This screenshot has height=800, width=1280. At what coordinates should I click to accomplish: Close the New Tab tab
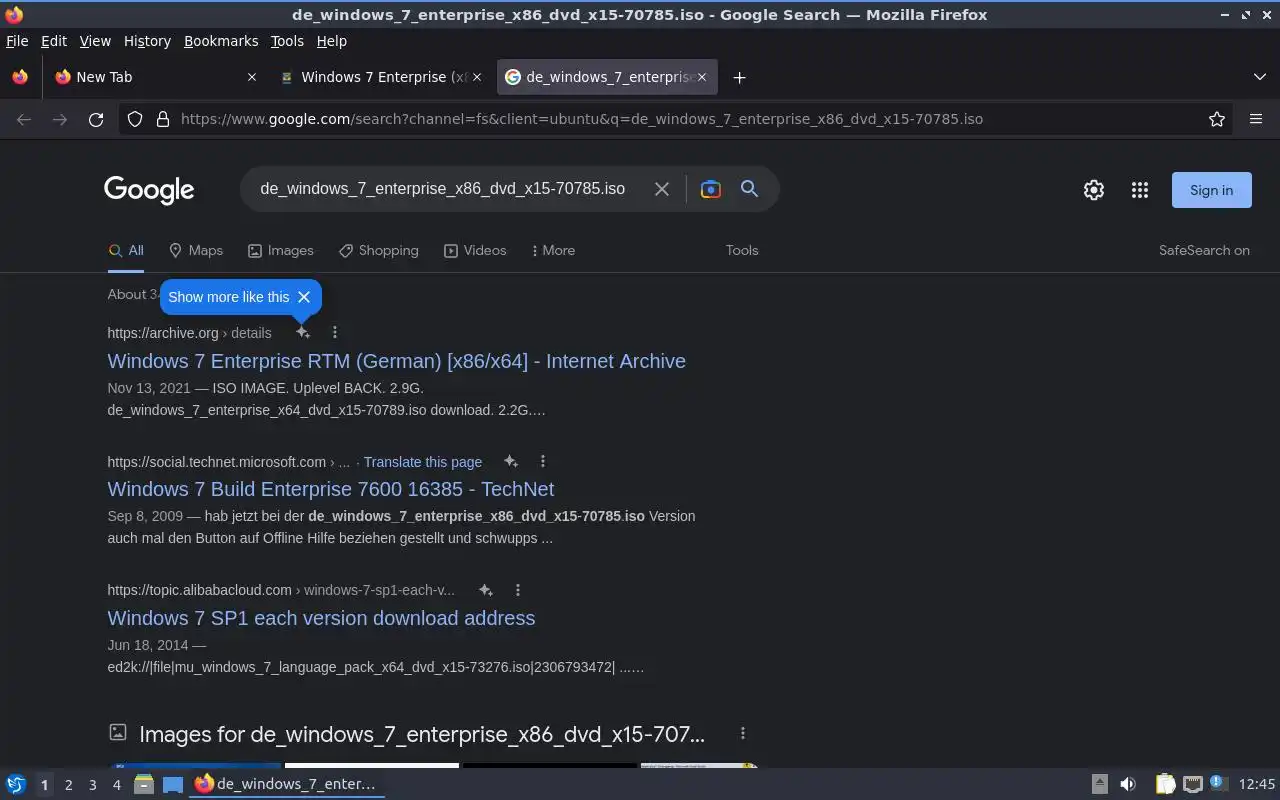click(251, 77)
